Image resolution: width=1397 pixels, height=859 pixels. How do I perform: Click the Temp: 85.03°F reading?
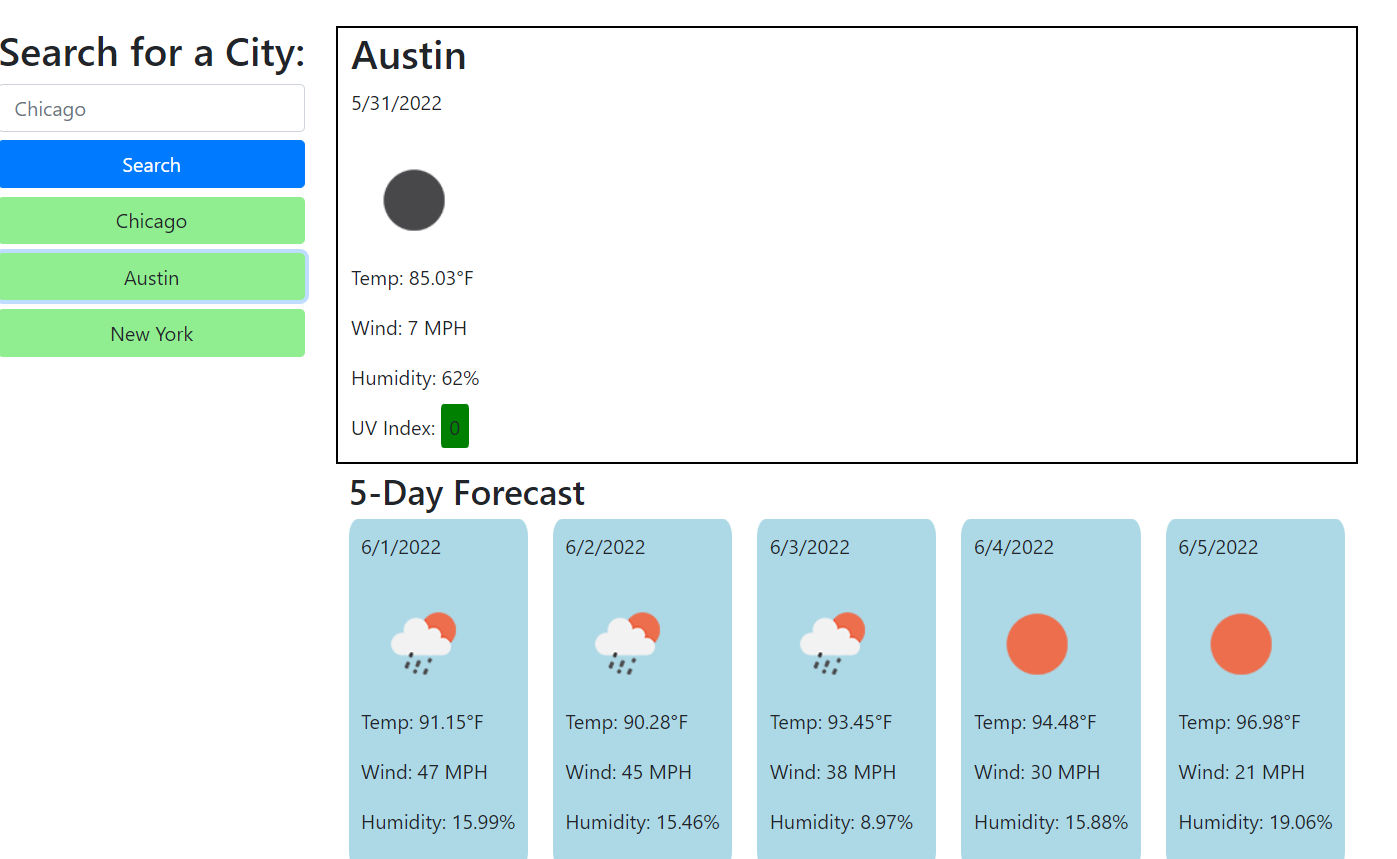pos(413,278)
